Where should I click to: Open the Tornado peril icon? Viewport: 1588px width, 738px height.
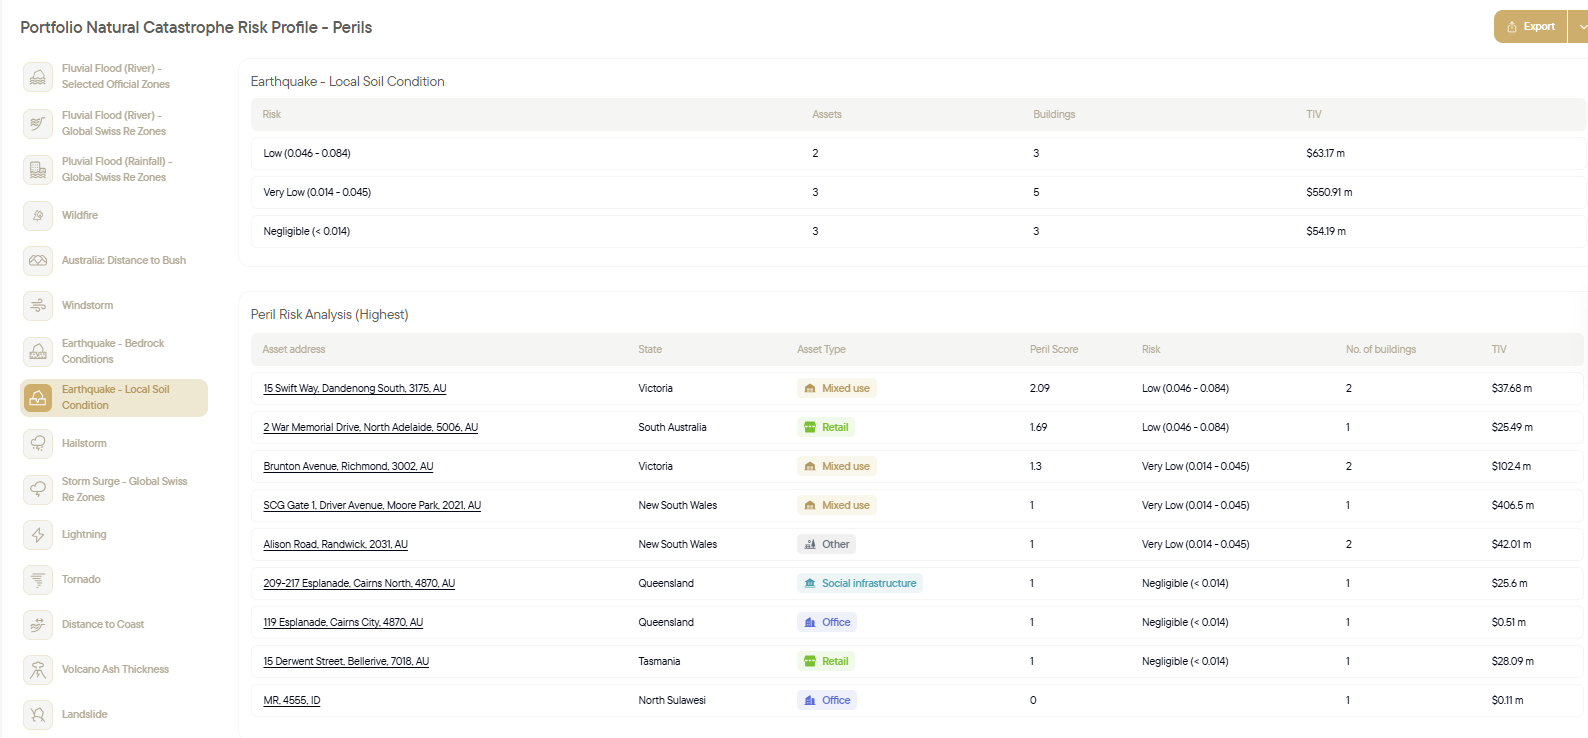(x=38, y=579)
